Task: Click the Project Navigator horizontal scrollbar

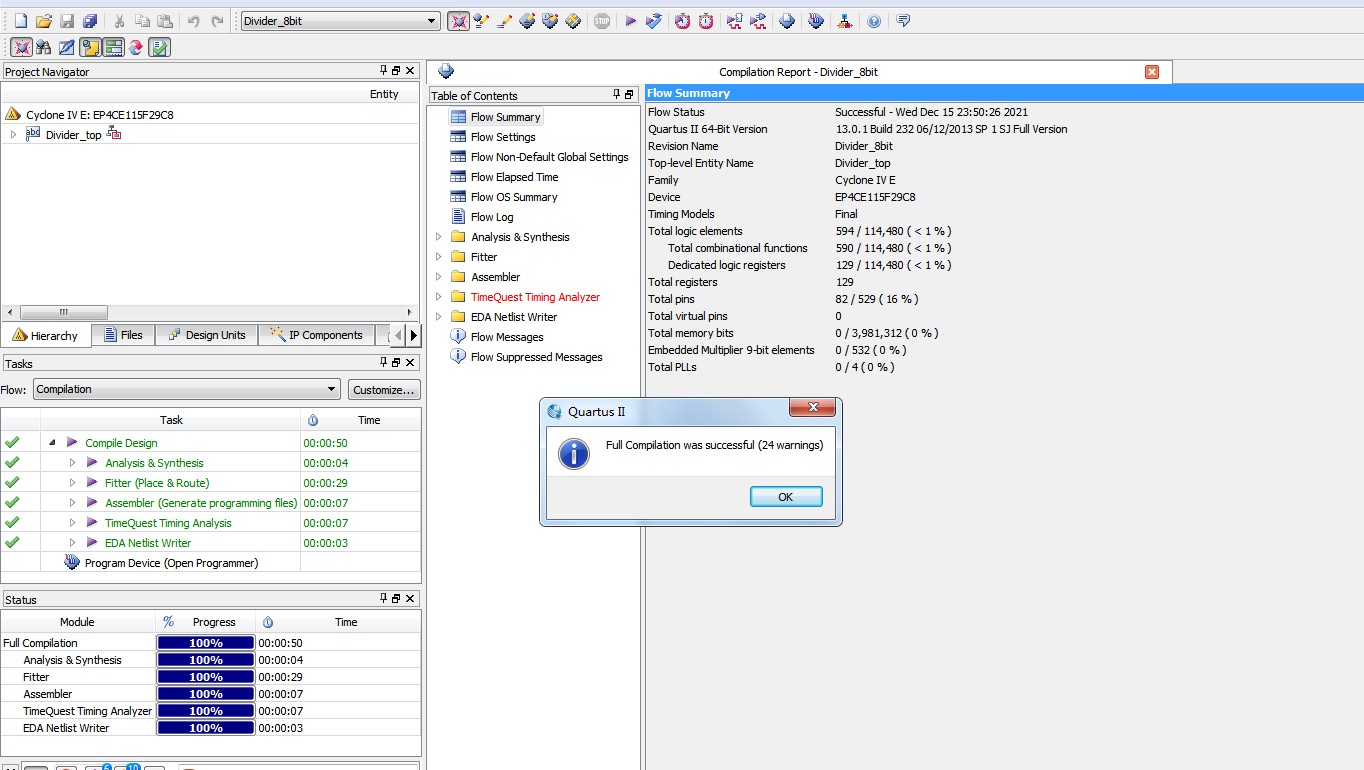Action: coord(63,312)
